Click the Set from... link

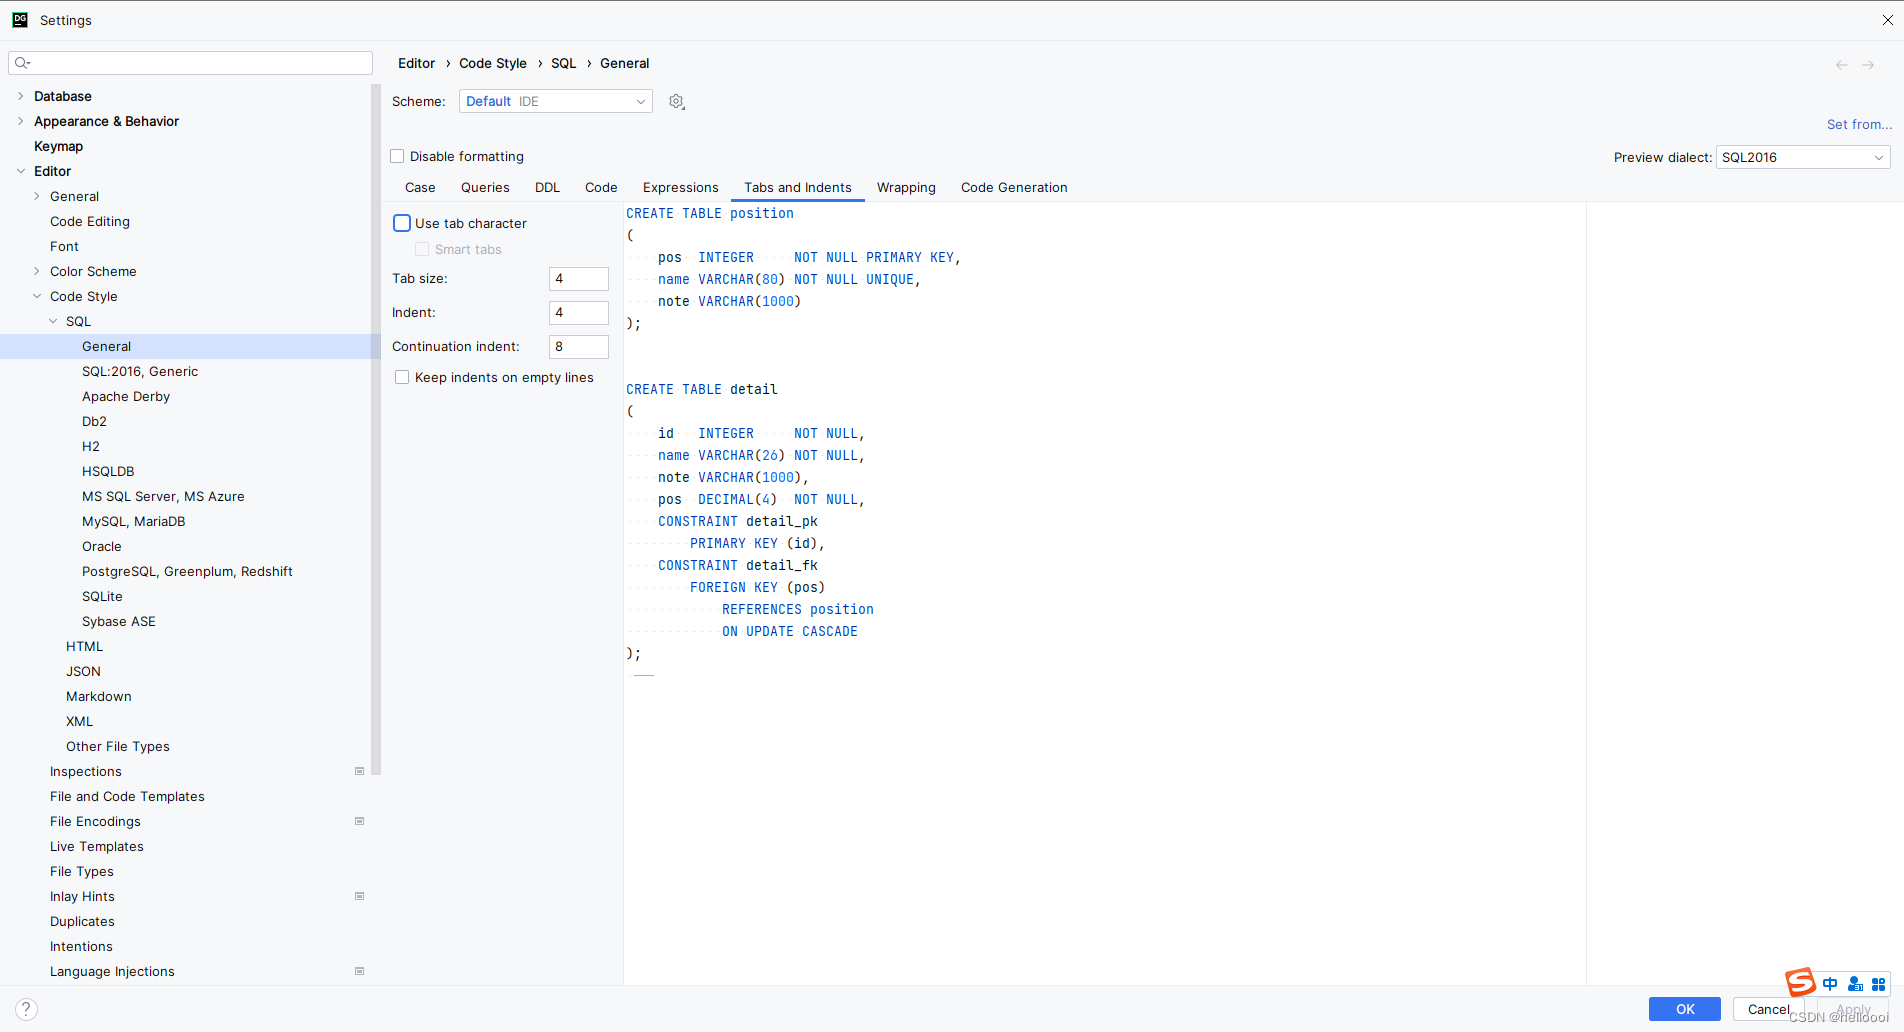pyautogui.click(x=1859, y=124)
